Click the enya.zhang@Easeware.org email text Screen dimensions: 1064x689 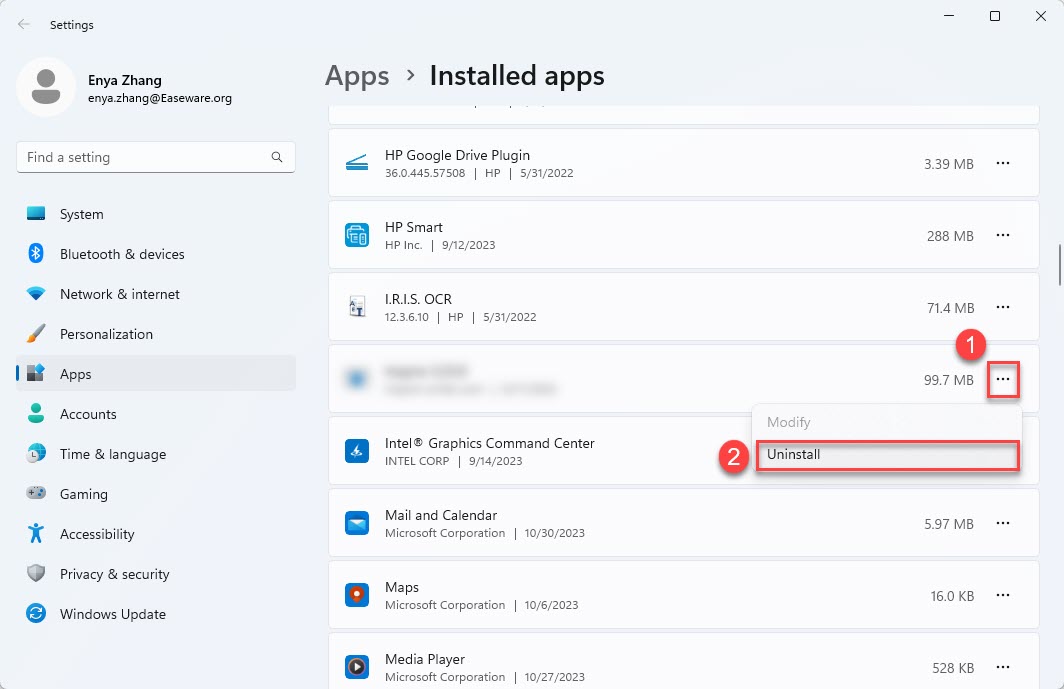click(x=160, y=98)
